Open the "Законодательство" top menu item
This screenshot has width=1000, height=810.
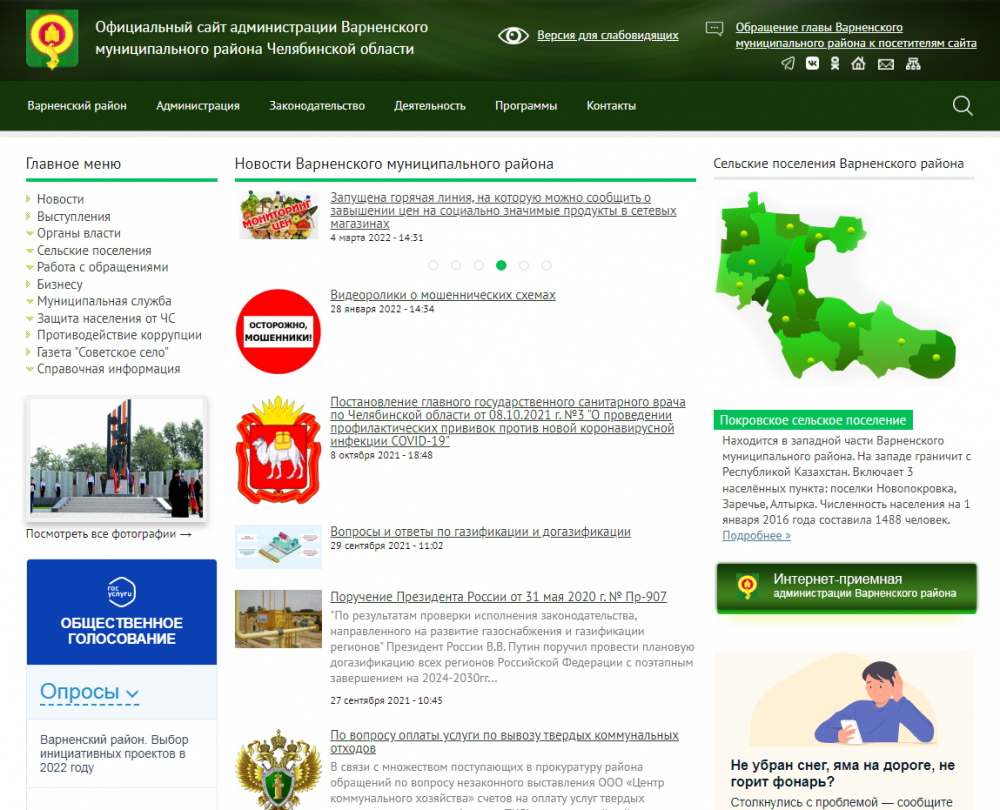pyautogui.click(x=317, y=106)
